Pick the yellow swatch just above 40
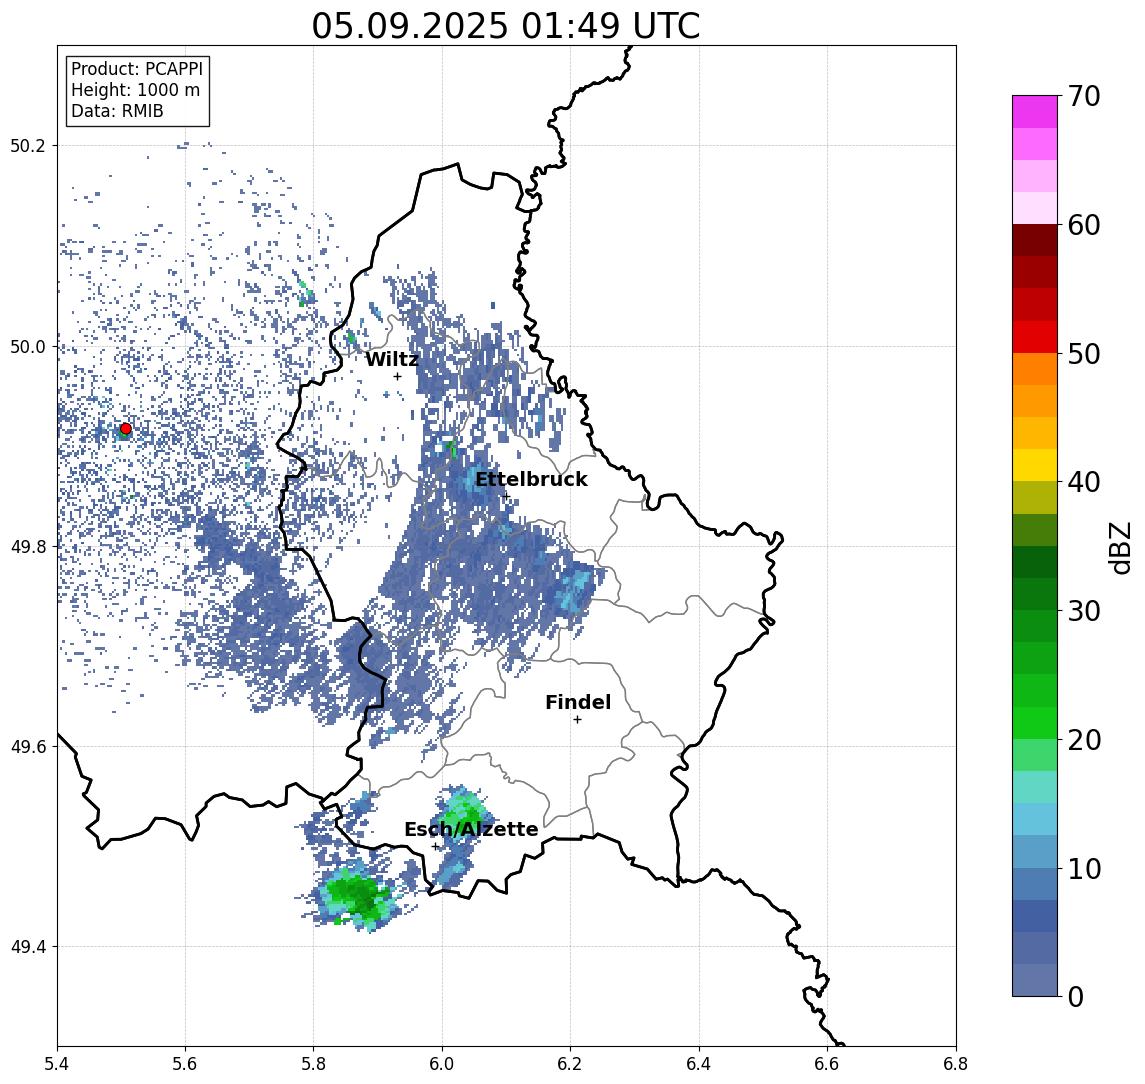Screen dimensions: 1145x1084 [1035, 465]
